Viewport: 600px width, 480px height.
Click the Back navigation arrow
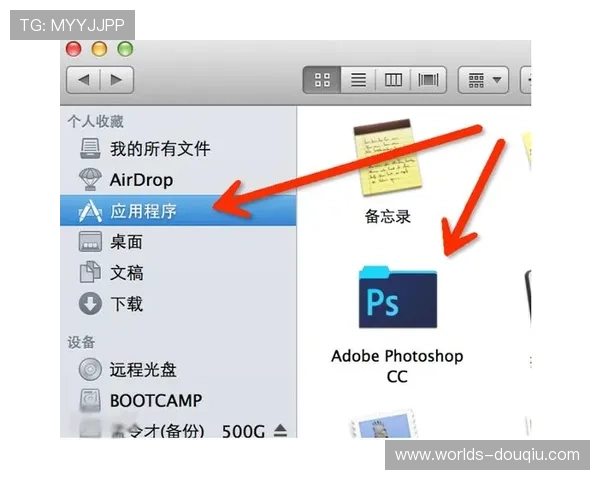(x=84, y=79)
